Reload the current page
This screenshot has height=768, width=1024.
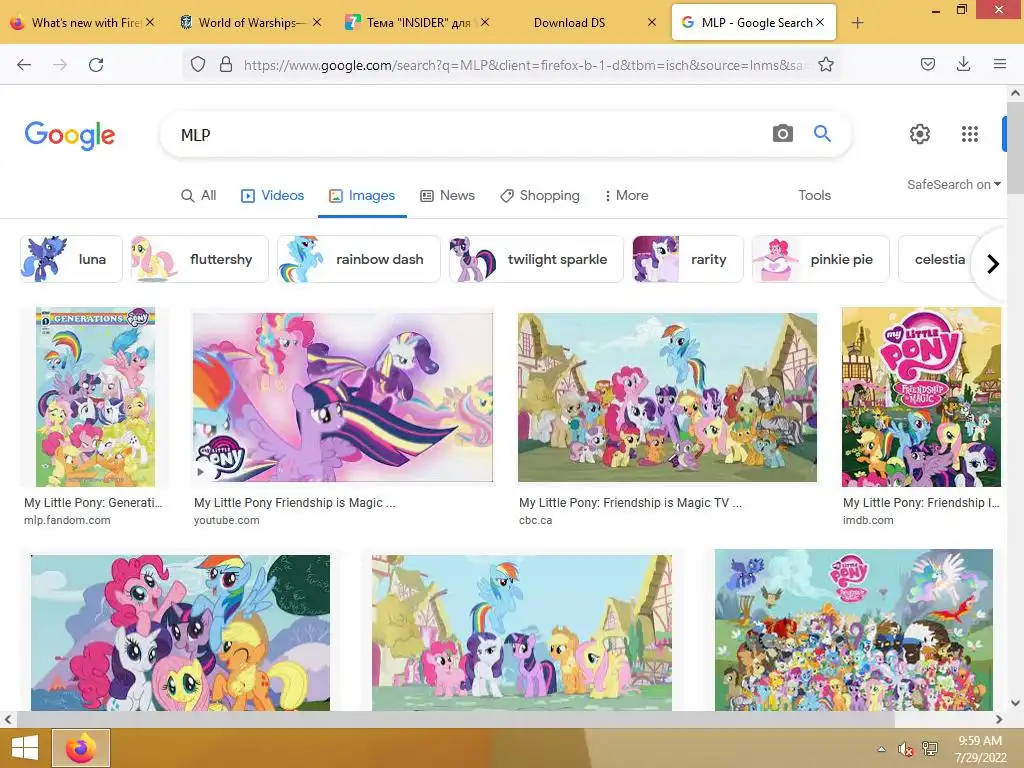click(x=96, y=64)
